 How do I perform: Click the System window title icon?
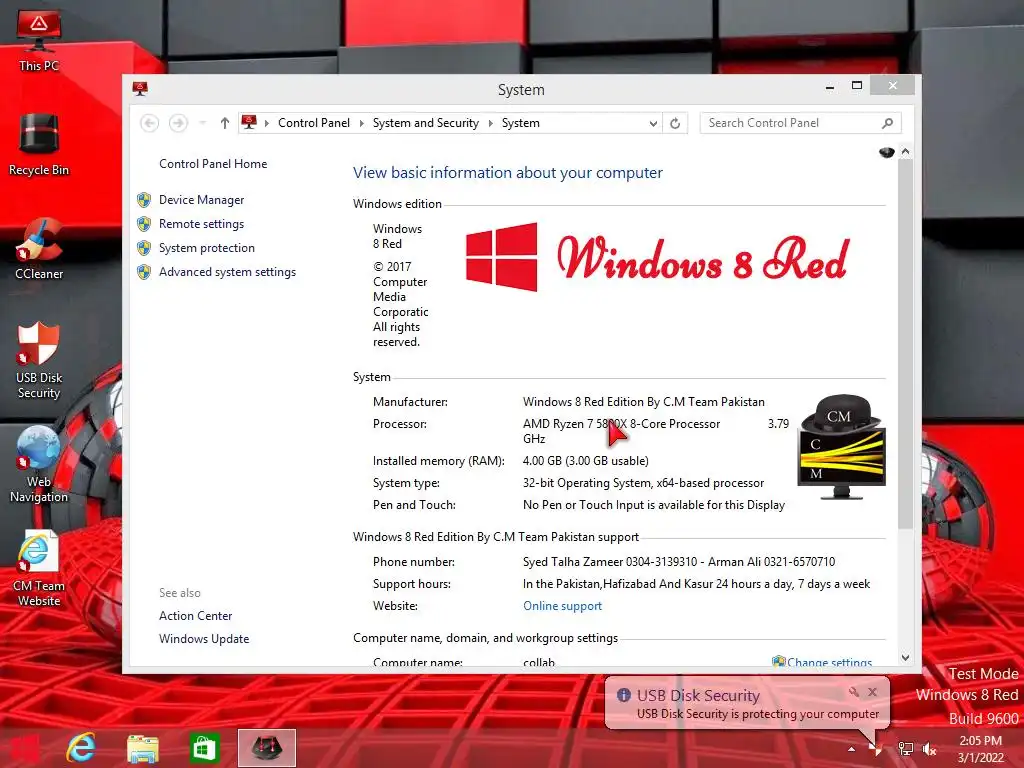(x=140, y=89)
